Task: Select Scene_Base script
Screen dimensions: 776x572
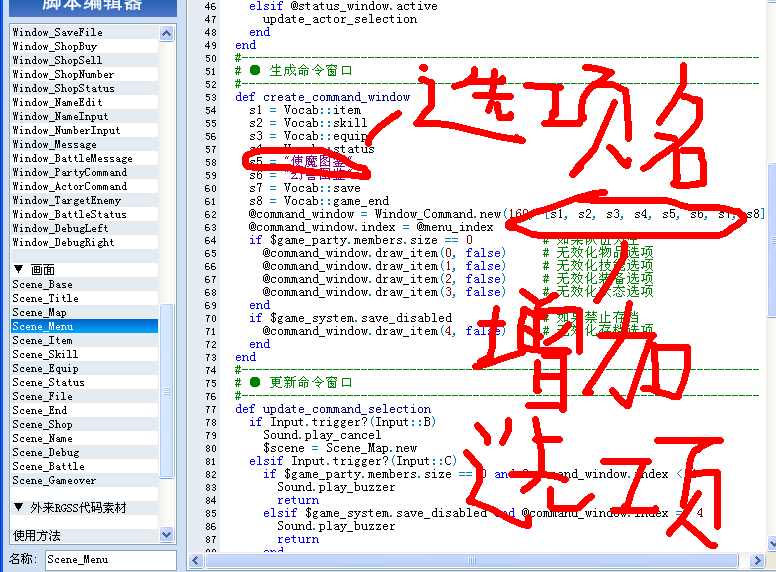Action: tap(84, 285)
